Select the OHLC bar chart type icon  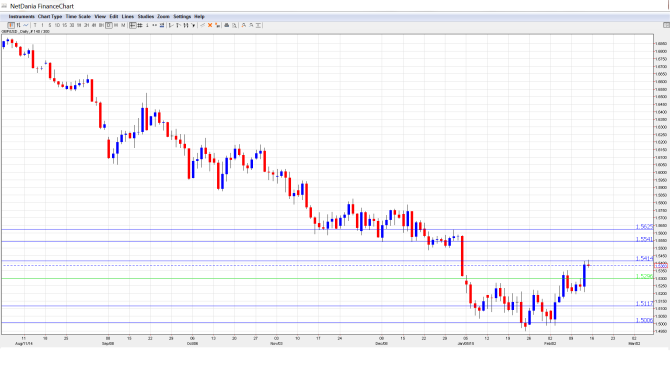point(18,25)
